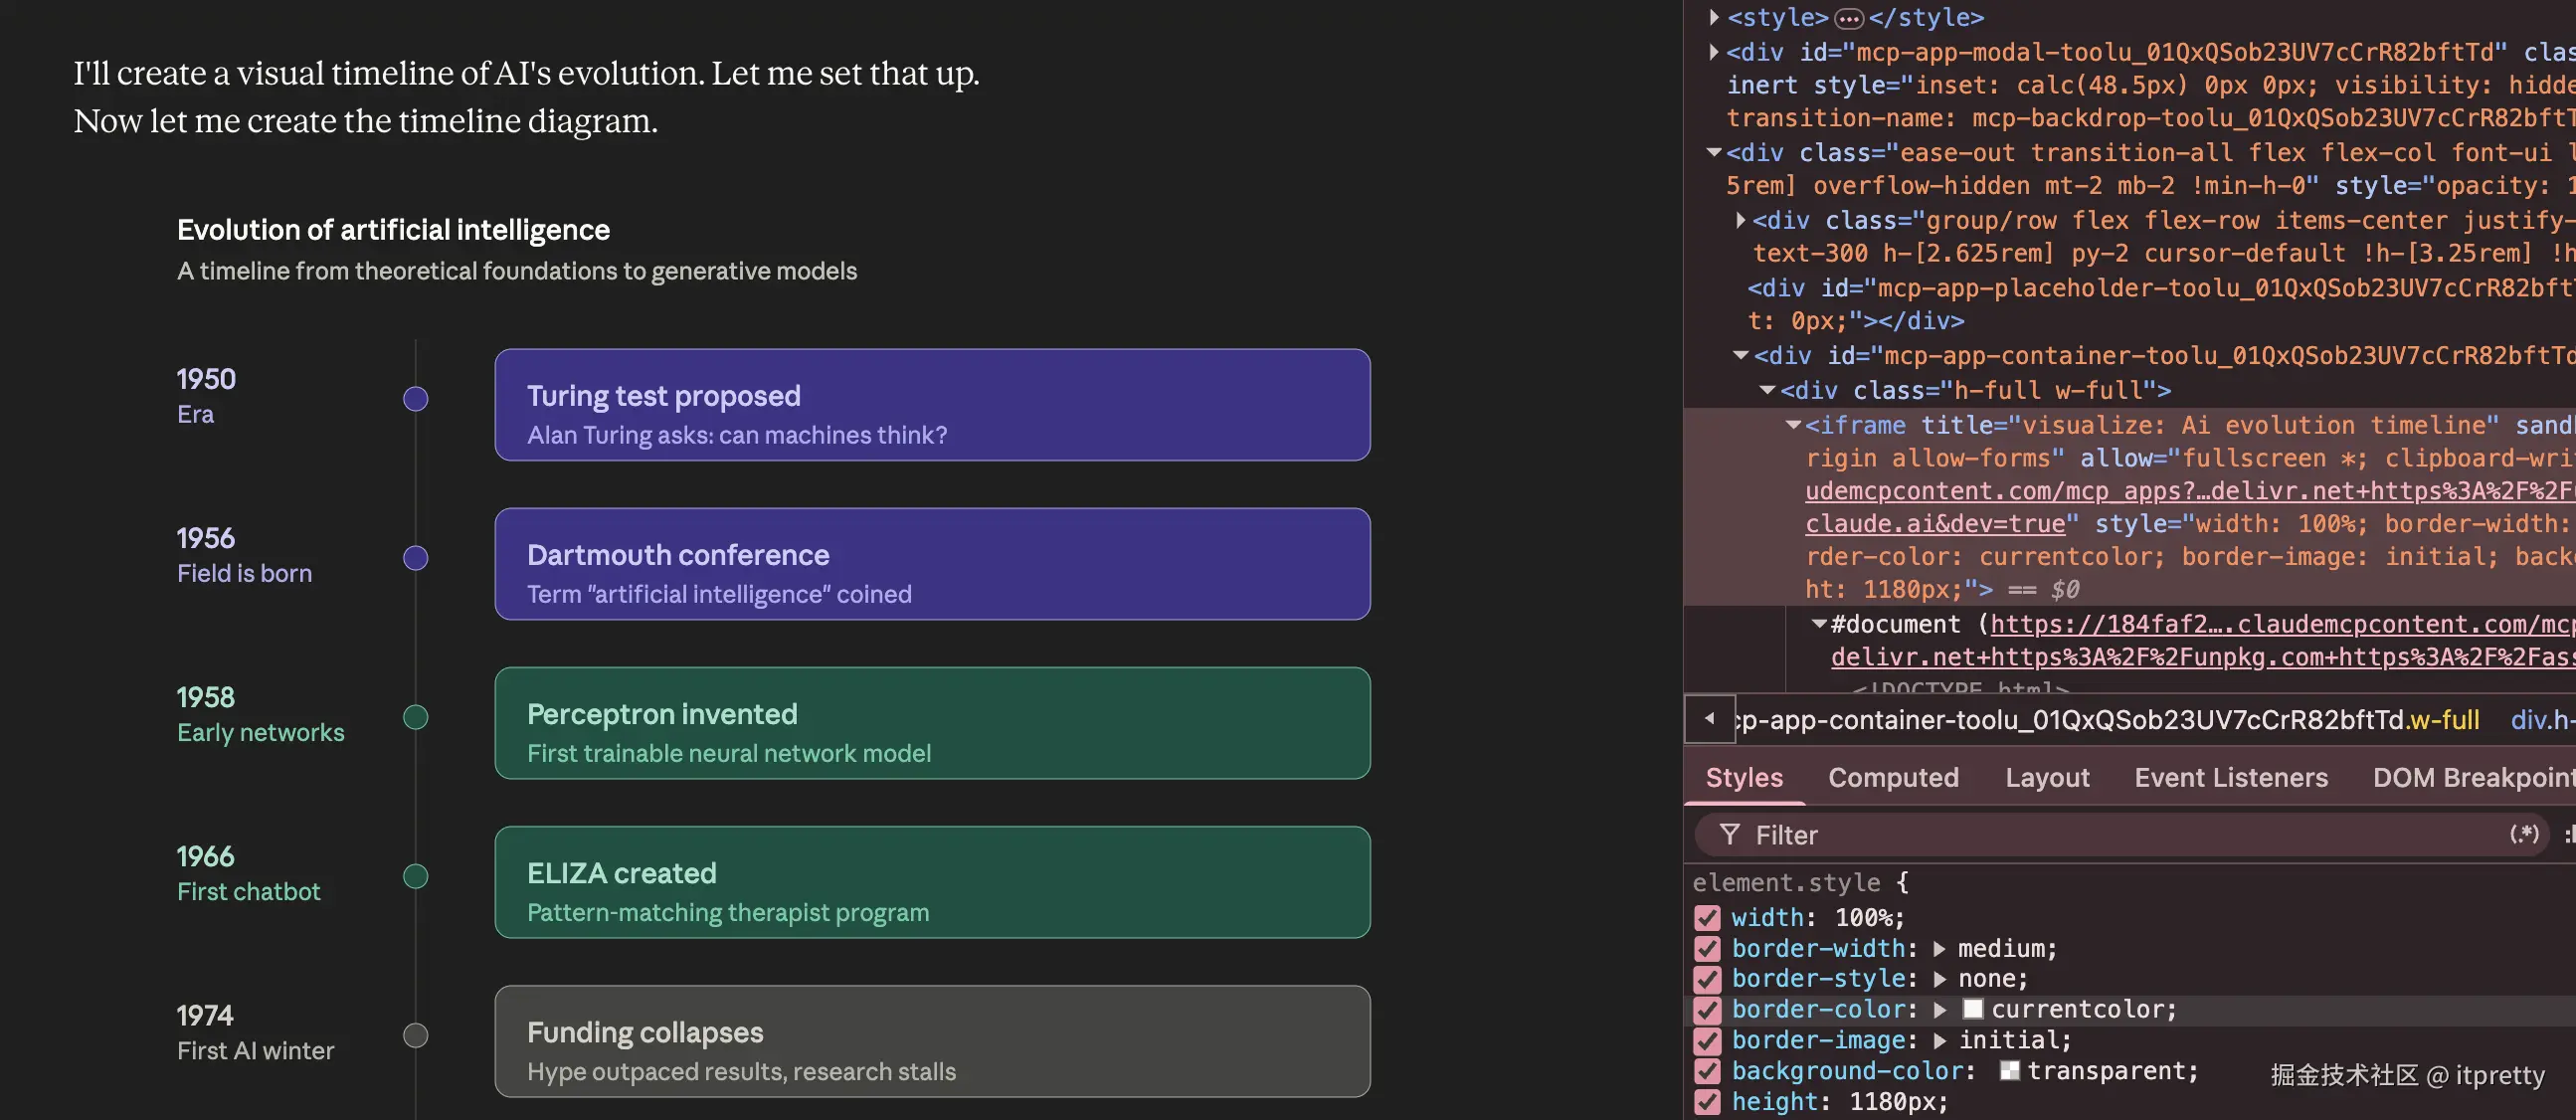This screenshot has width=2576, height=1120.
Task: Click the filter funnel icon in Styles
Action: click(1729, 834)
